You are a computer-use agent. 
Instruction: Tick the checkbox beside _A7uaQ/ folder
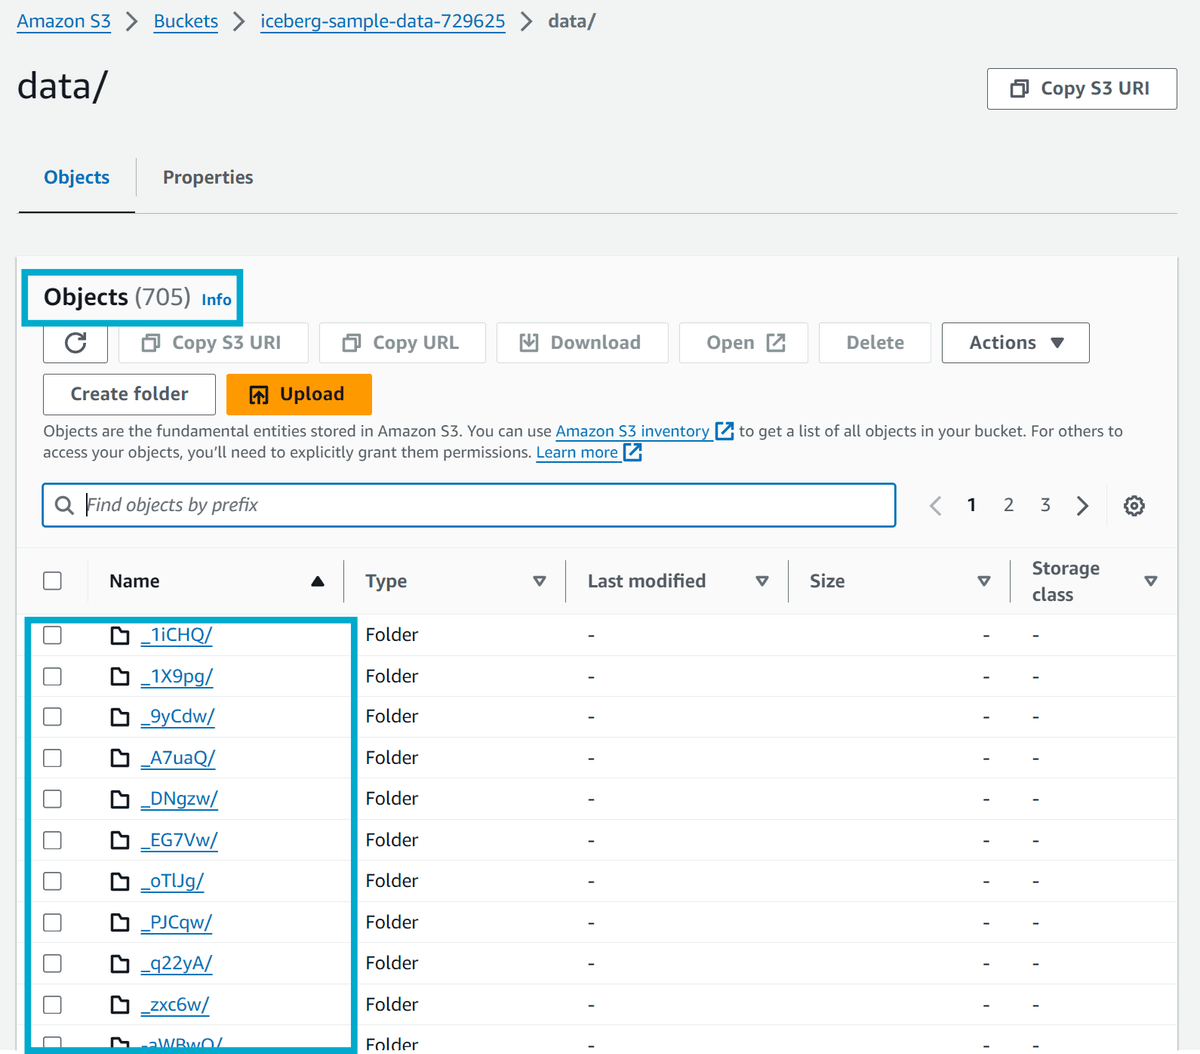point(52,757)
